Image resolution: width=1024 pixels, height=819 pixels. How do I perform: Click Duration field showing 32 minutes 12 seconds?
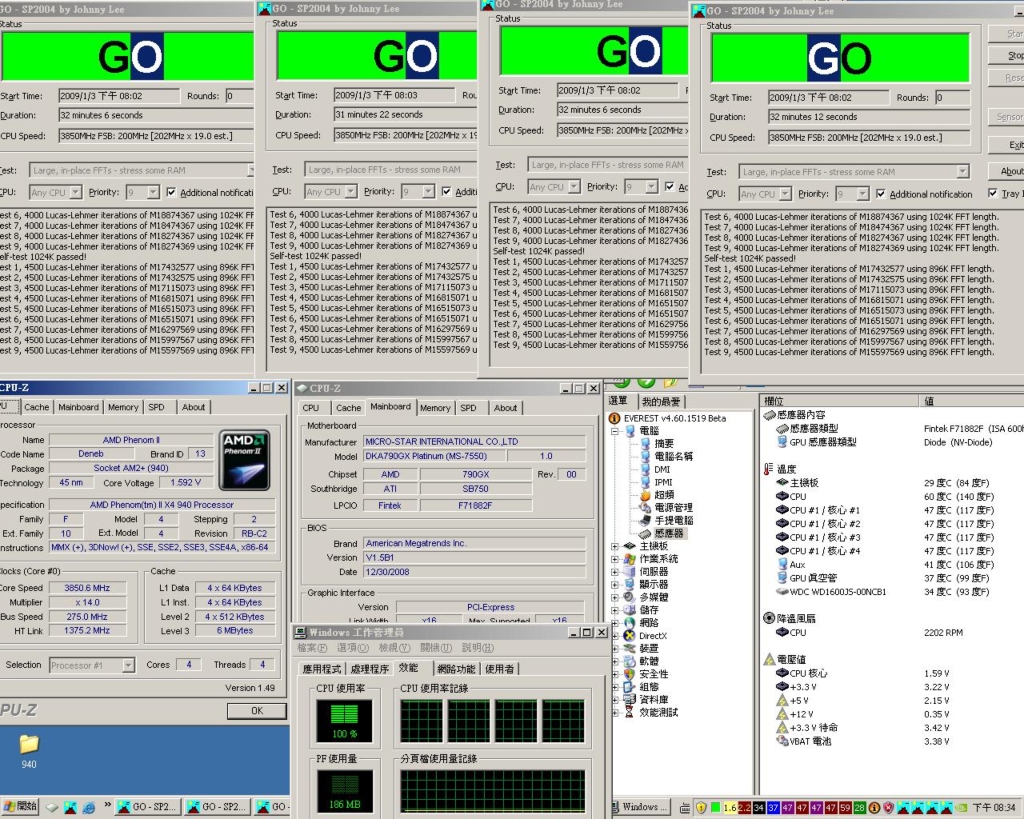(x=869, y=117)
